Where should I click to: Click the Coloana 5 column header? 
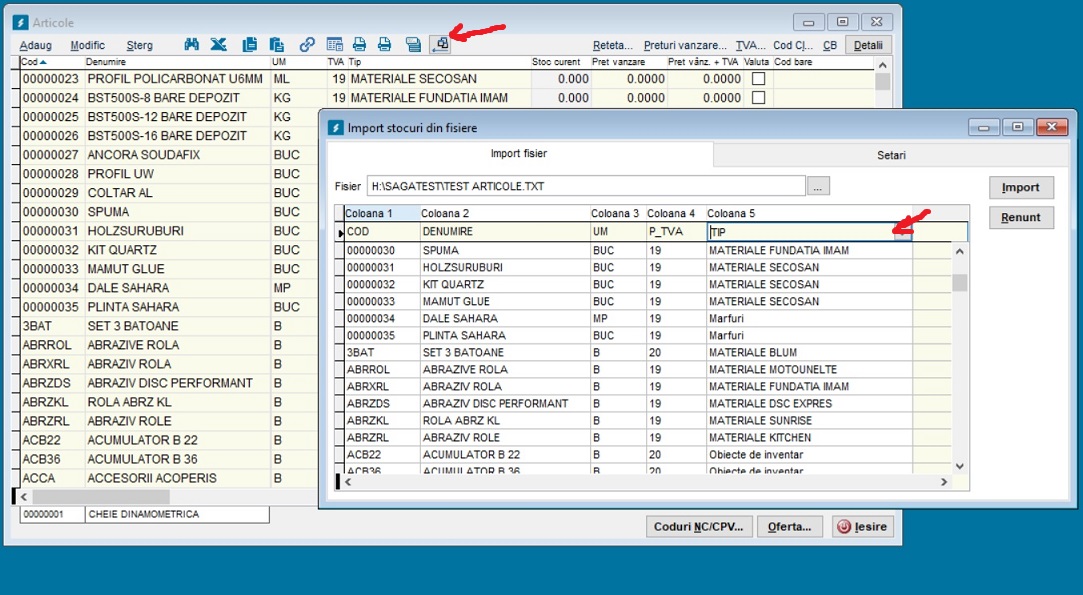tap(809, 213)
